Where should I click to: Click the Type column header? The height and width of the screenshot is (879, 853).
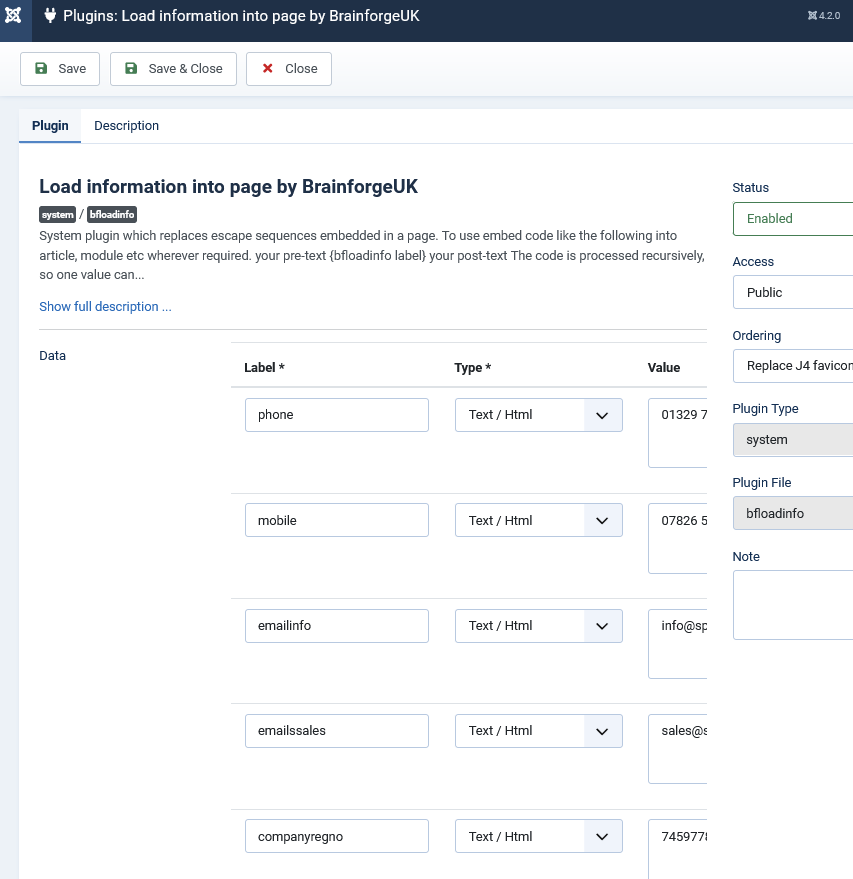coord(472,368)
